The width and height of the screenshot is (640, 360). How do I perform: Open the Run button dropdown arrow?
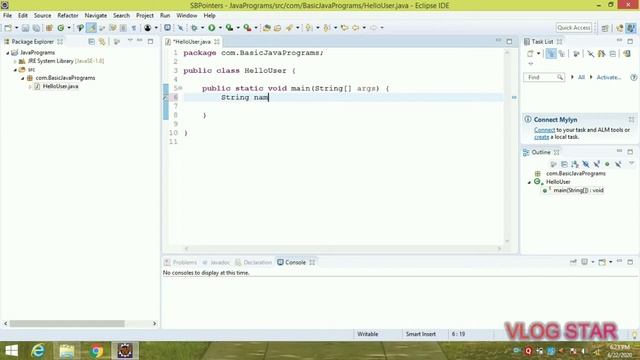[220, 28]
